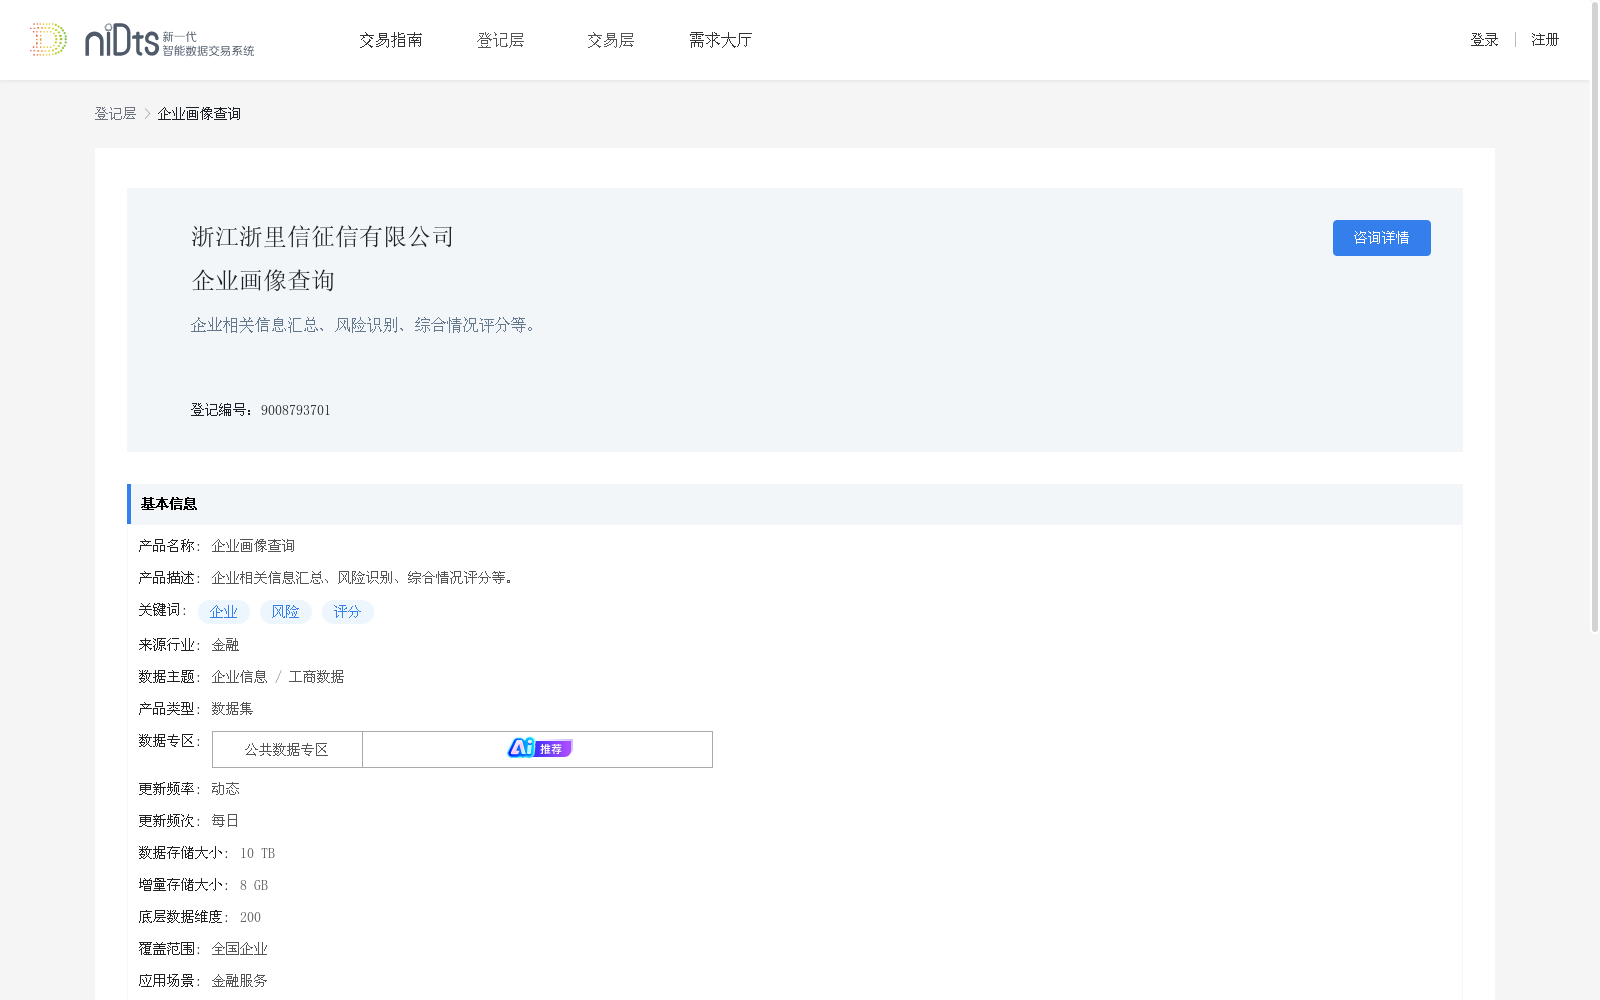Click the 公共数据专区 cell
The width and height of the screenshot is (1600, 1000).
[287, 750]
